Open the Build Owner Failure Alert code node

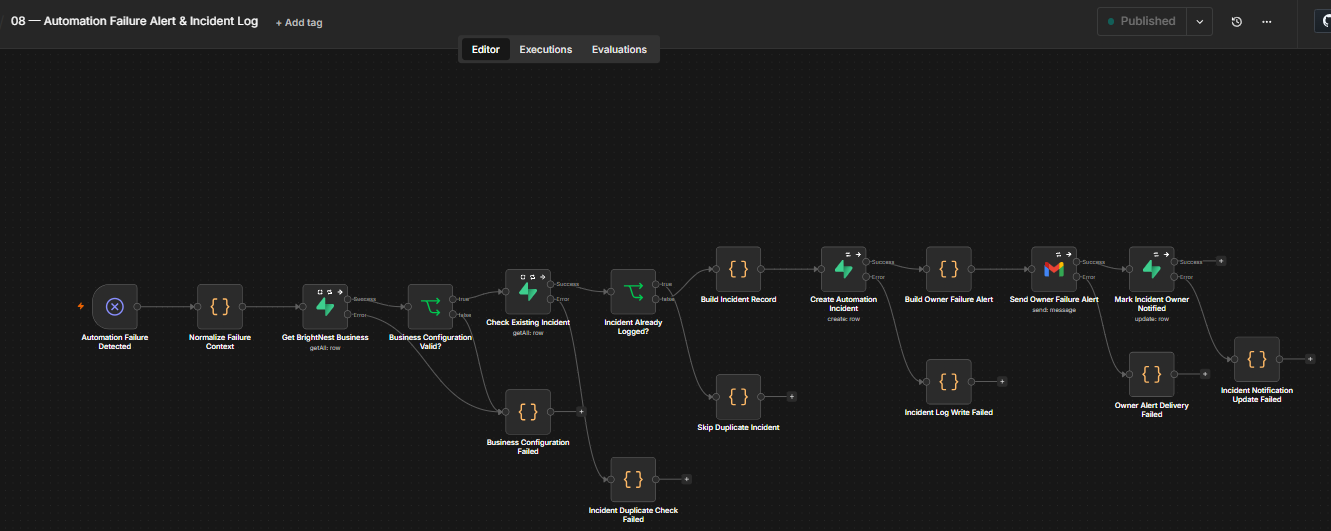[x=949, y=269]
